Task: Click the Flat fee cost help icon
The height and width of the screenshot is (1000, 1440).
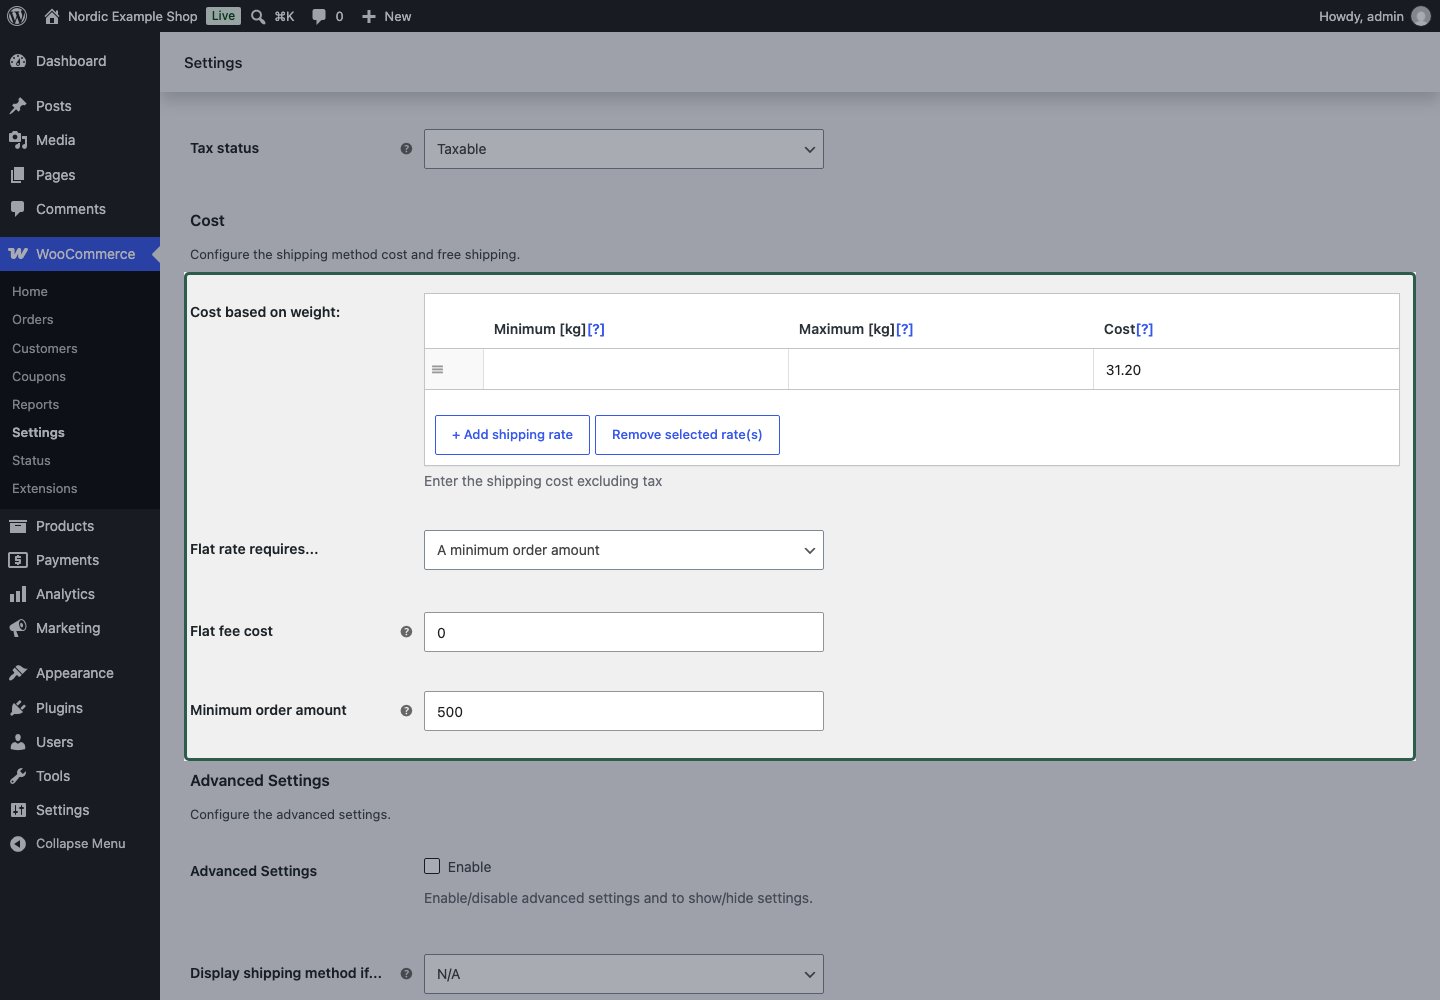Action: [x=406, y=632]
